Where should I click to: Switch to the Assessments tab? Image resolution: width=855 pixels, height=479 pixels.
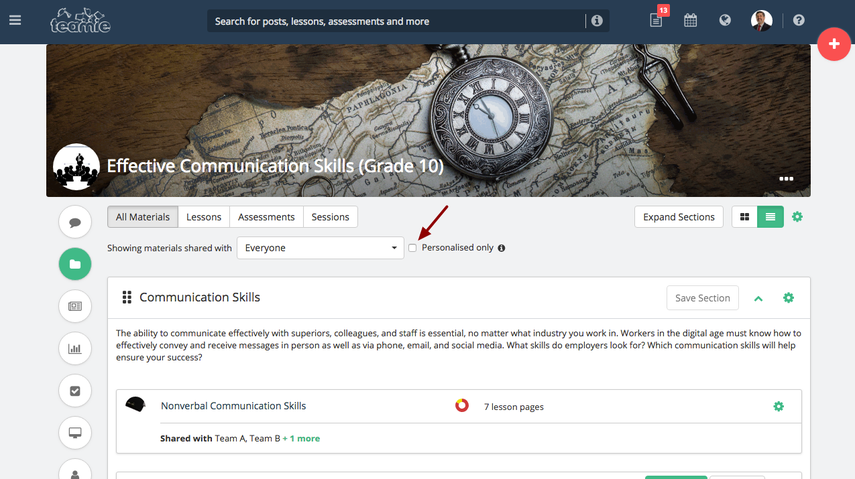pos(266,217)
